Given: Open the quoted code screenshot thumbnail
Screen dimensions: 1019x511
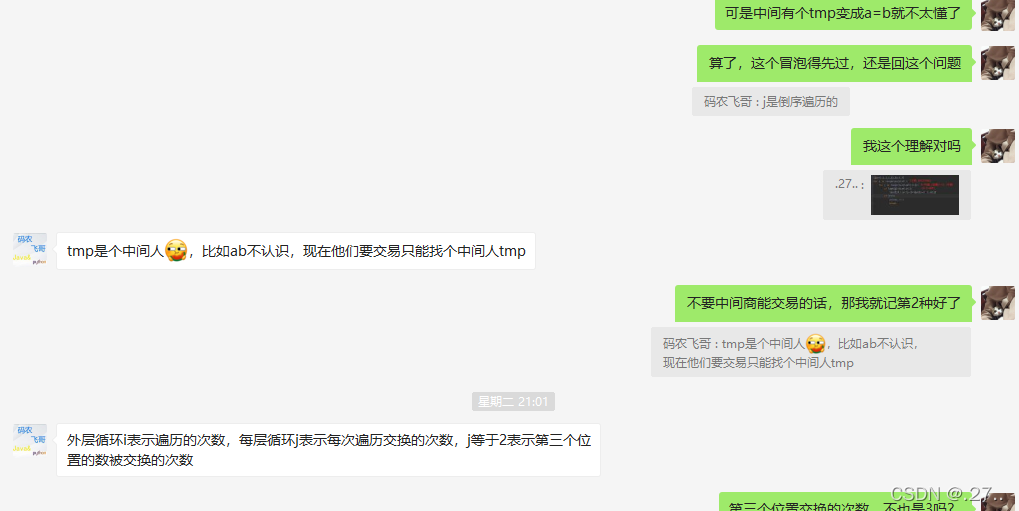Looking at the screenshot, I should tap(914, 194).
